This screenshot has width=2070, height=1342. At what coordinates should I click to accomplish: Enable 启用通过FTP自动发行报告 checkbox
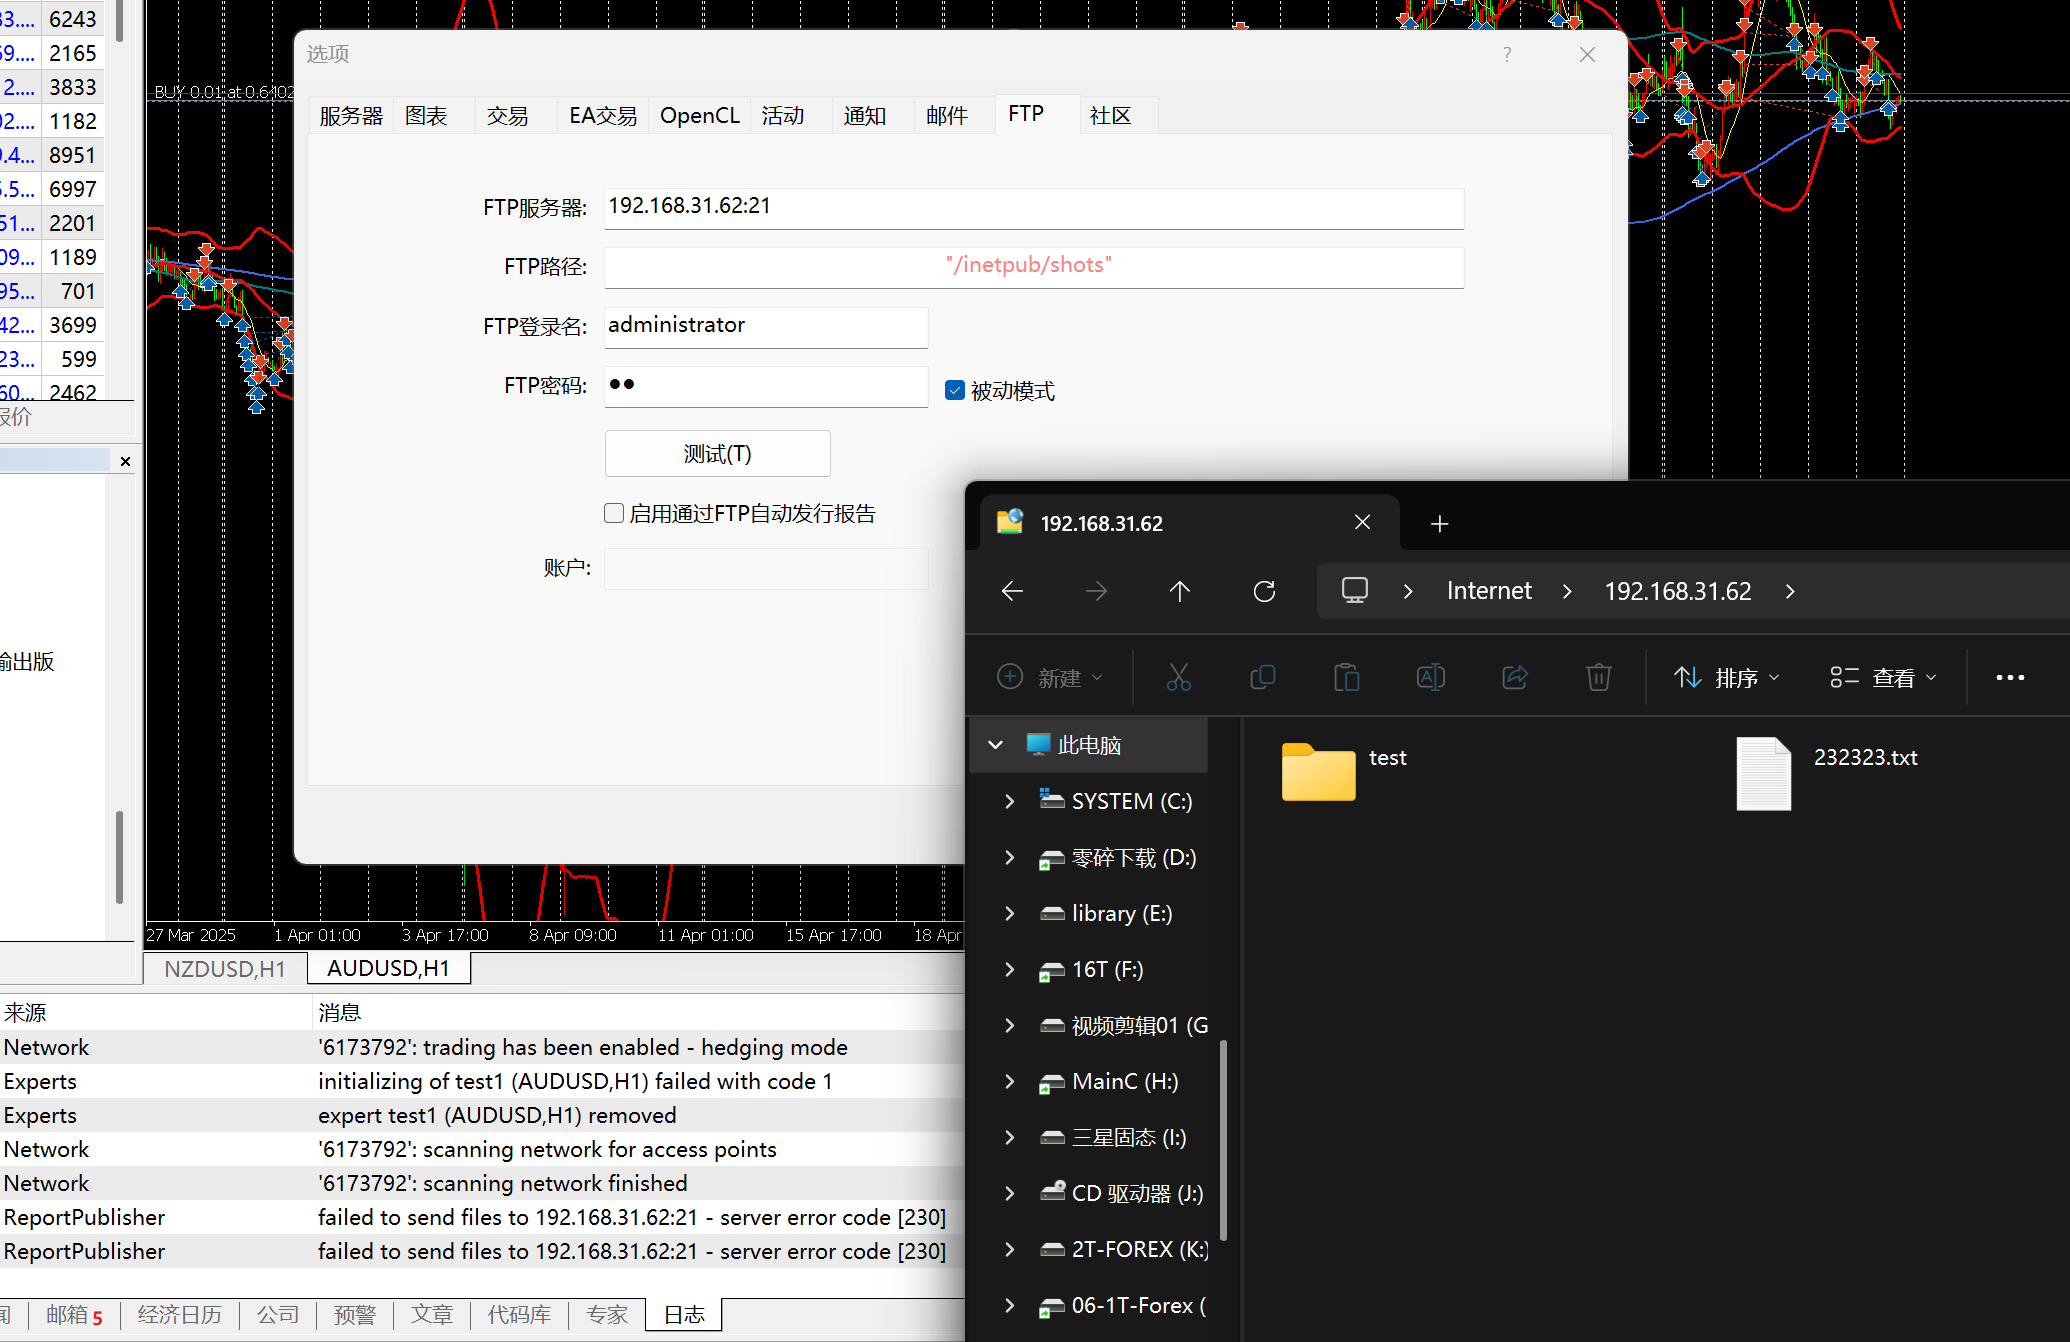[614, 514]
